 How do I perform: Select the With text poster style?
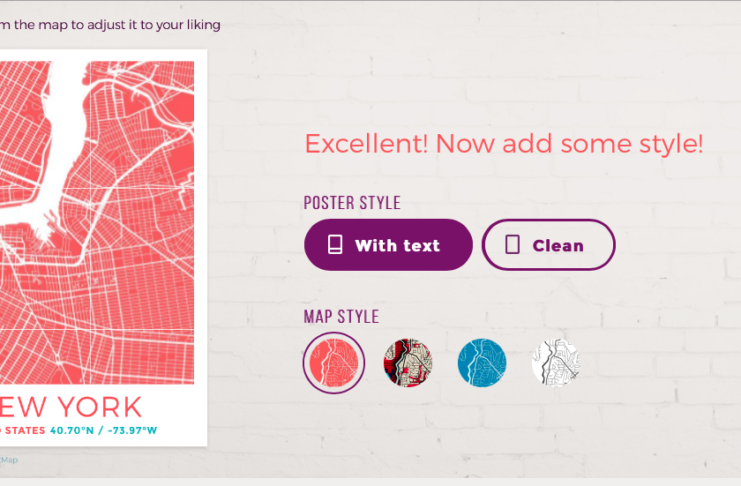tap(388, 245)
